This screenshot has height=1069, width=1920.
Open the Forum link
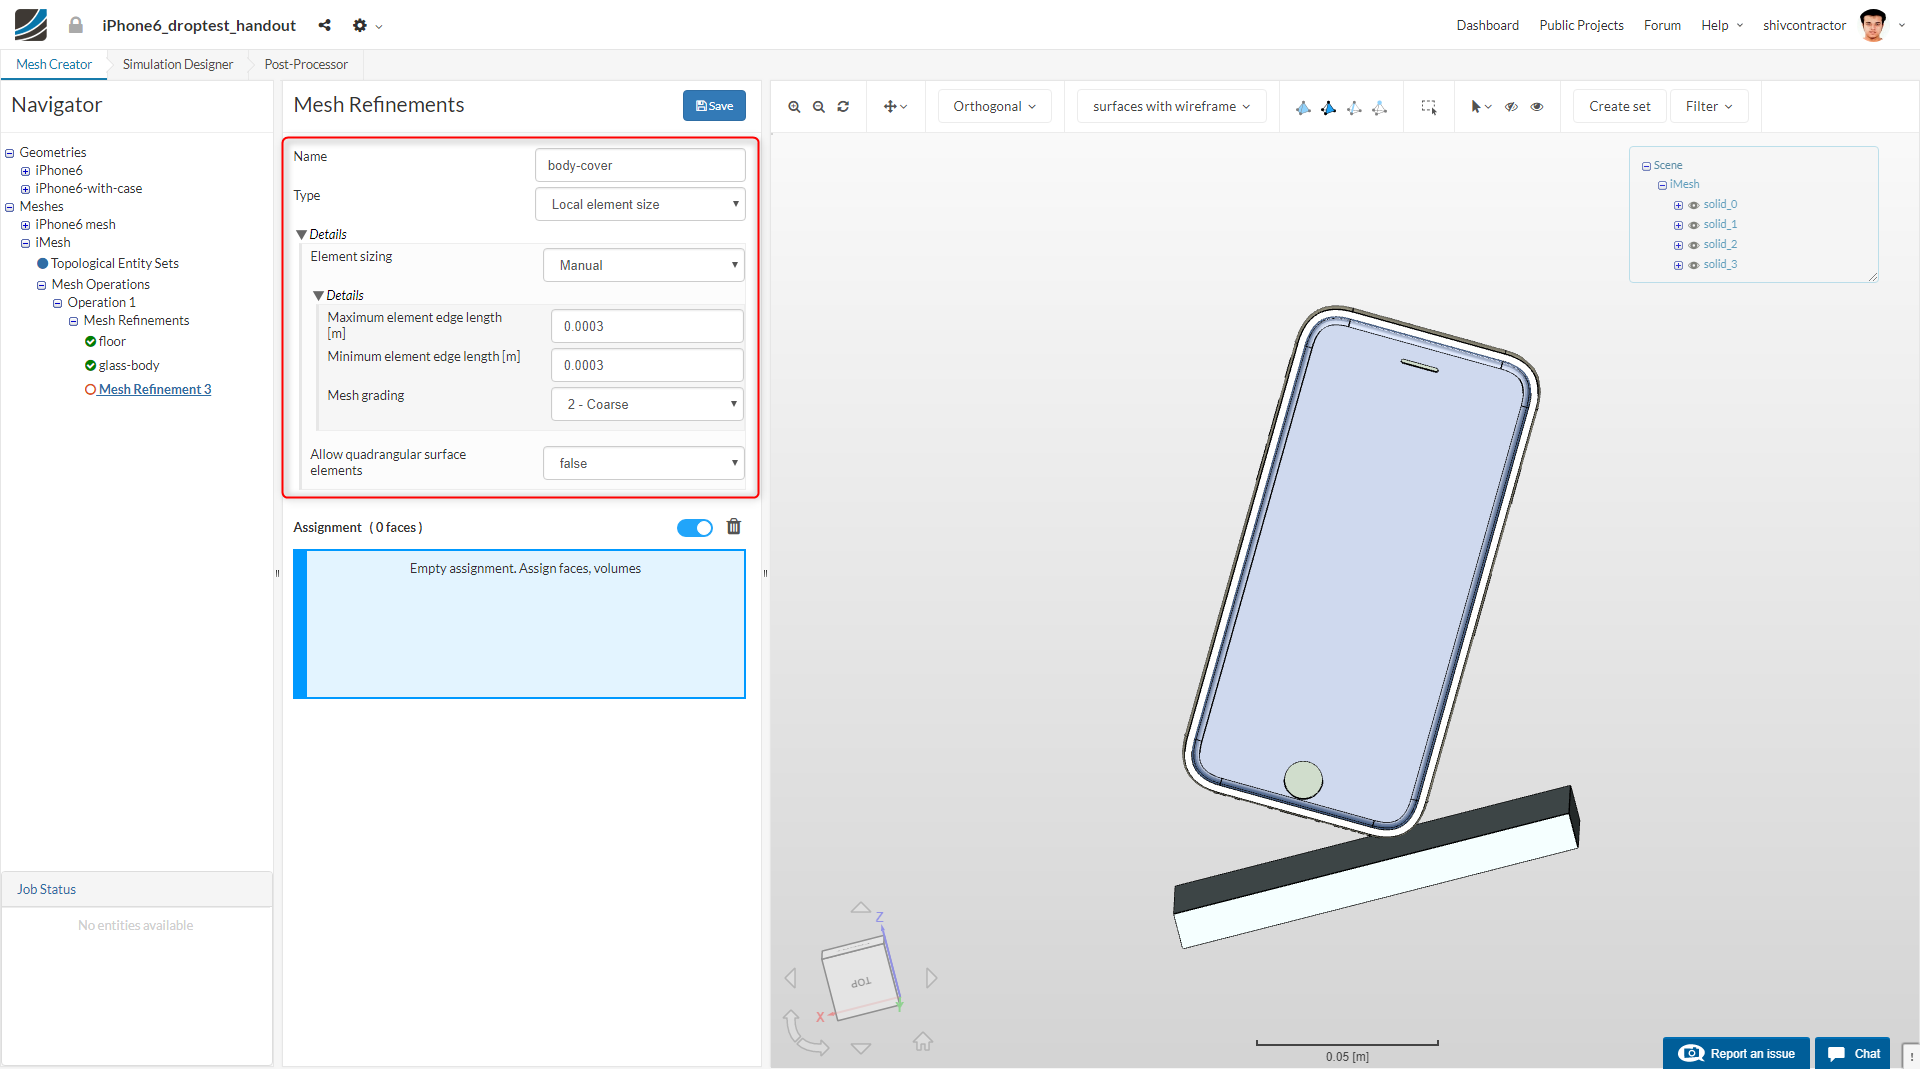[x=1662, y=25]
